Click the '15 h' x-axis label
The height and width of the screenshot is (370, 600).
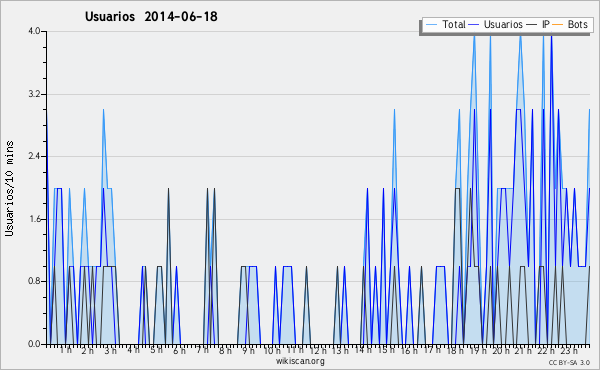point(386,350)
